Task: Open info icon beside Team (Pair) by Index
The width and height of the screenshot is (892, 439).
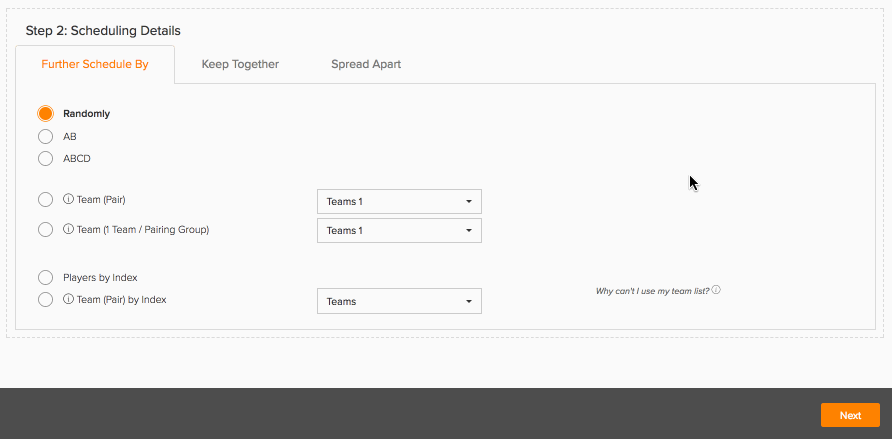Action: click(68, 299)
